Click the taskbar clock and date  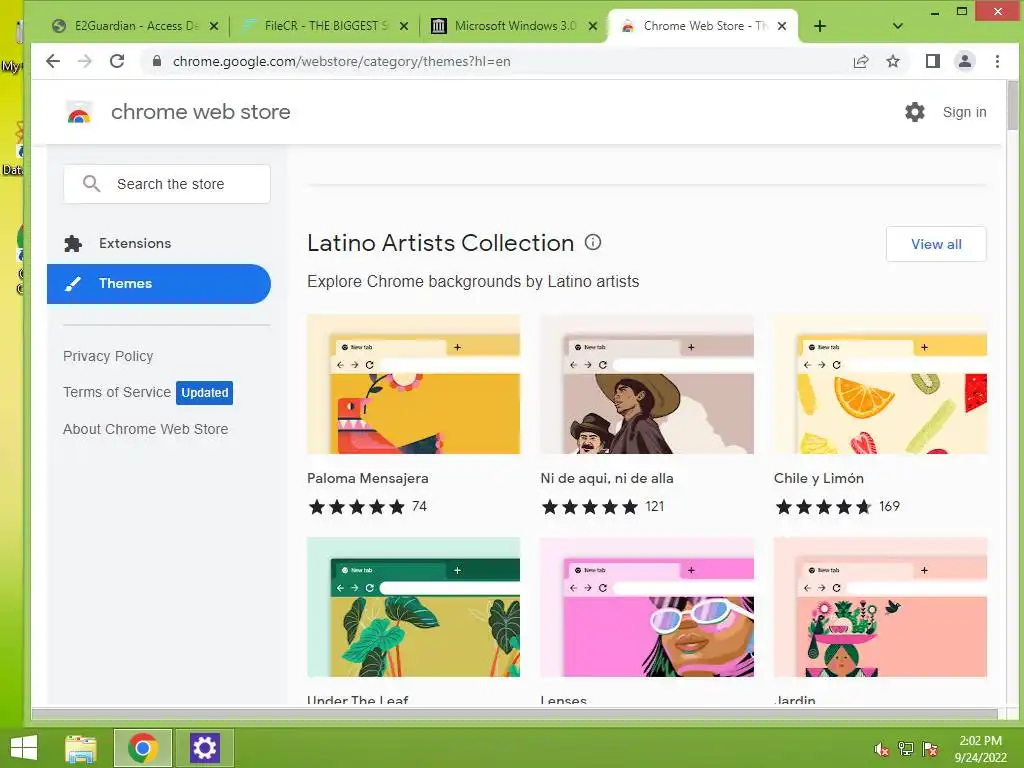pos(980,749)
